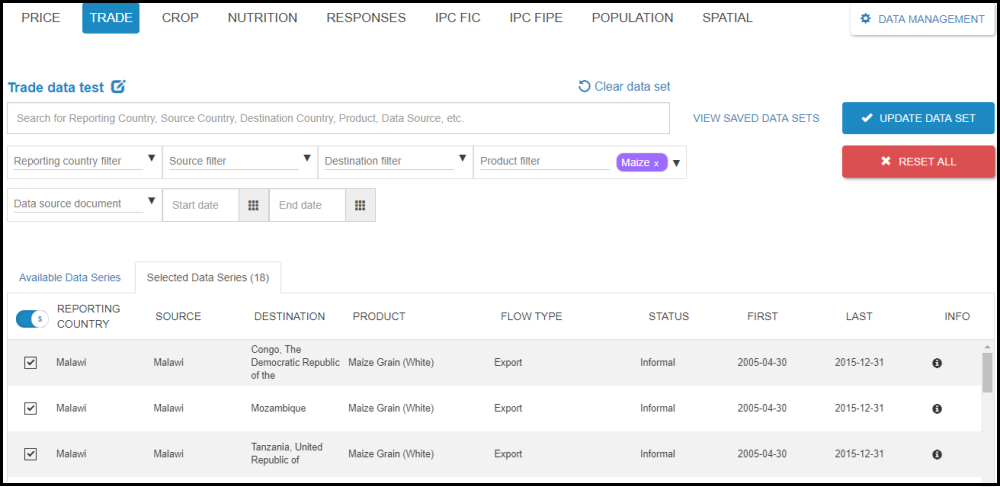
Task: Switch to the Available Data Series tab
Action: pyautogui.click(x=70, y=277)
